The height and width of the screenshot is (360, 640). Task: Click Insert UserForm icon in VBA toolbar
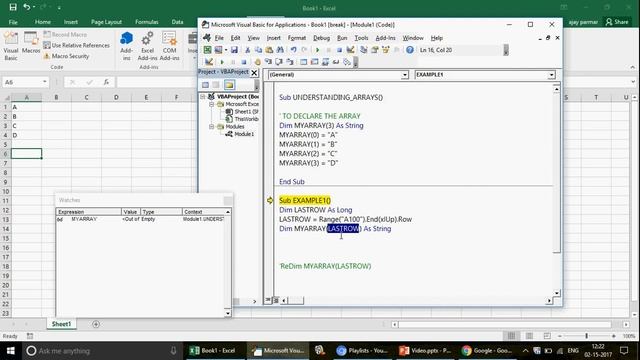click(x=218, y=50)
